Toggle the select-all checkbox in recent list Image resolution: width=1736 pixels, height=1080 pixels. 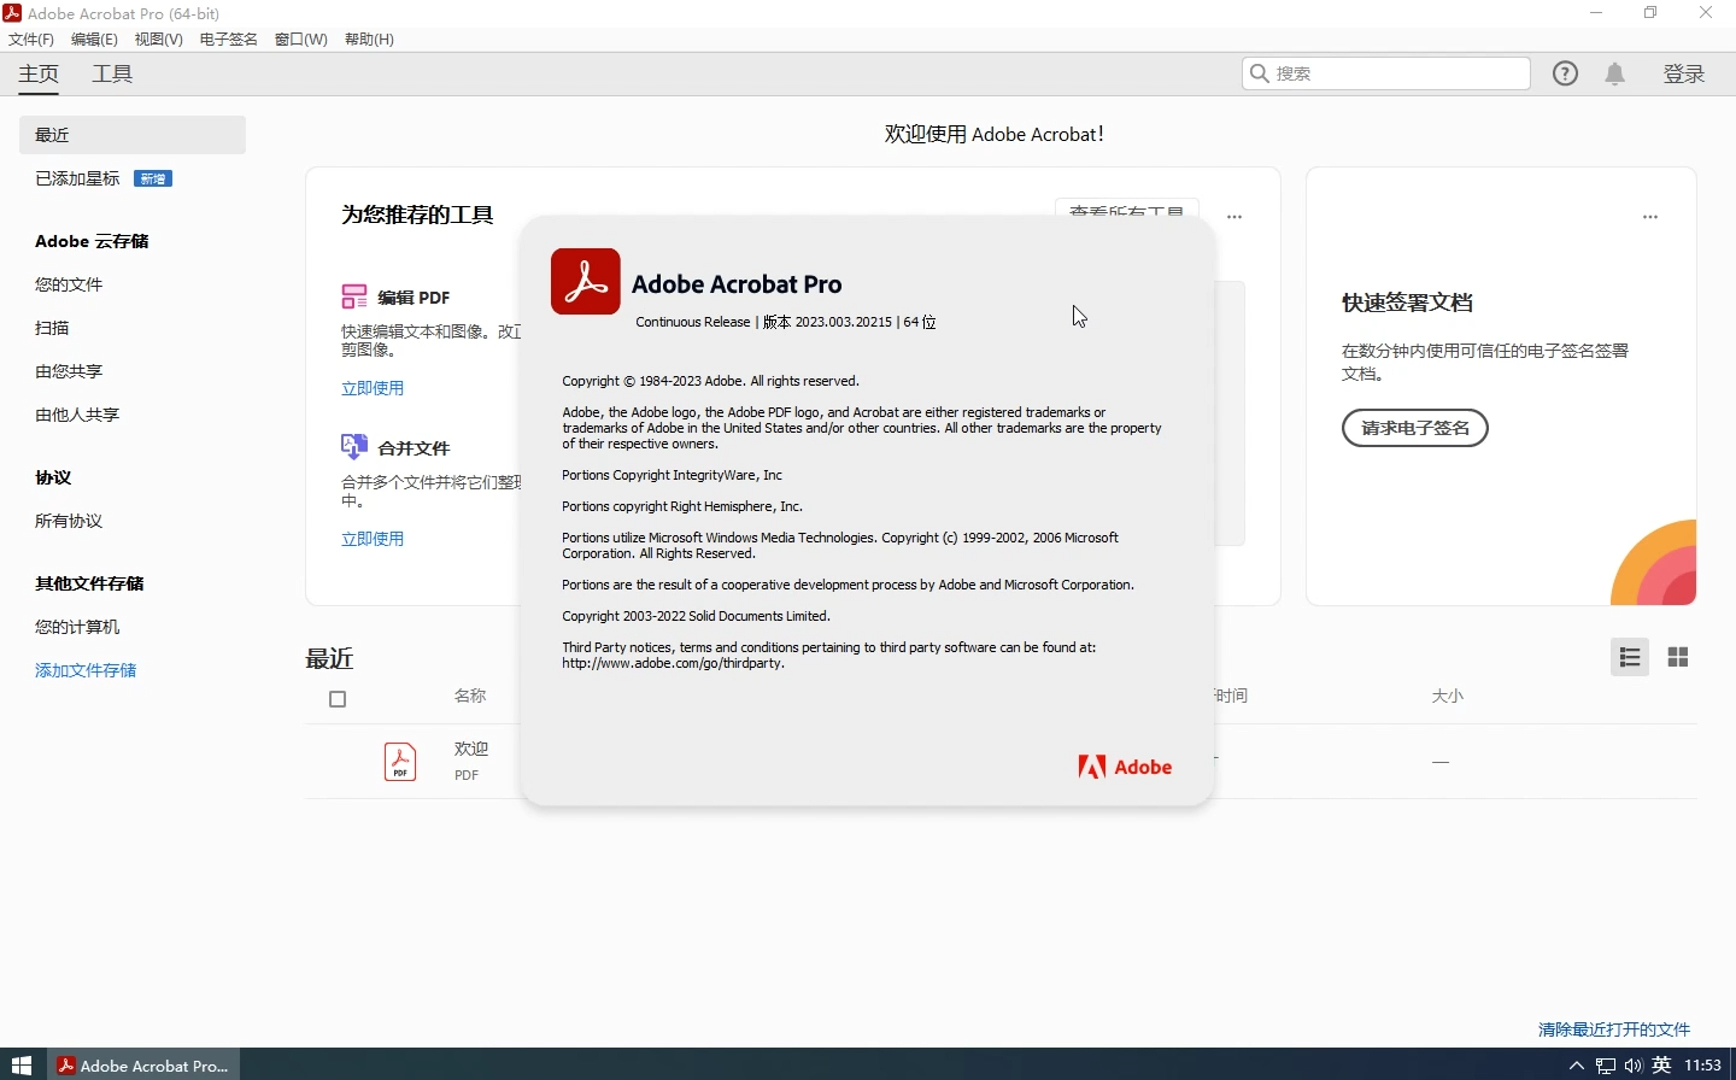pos(338,699)
